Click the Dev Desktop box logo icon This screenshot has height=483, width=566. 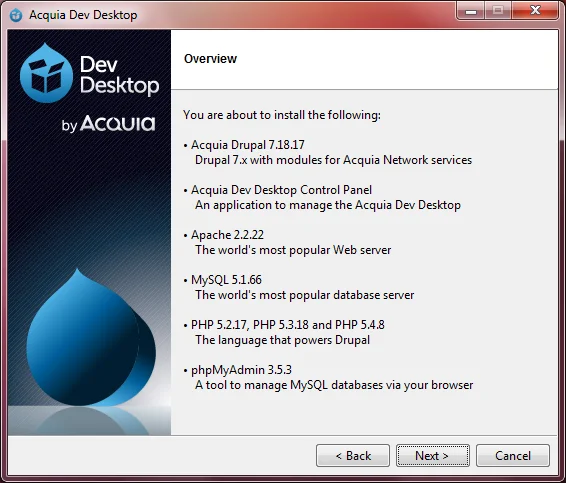[x=46, y=73]
